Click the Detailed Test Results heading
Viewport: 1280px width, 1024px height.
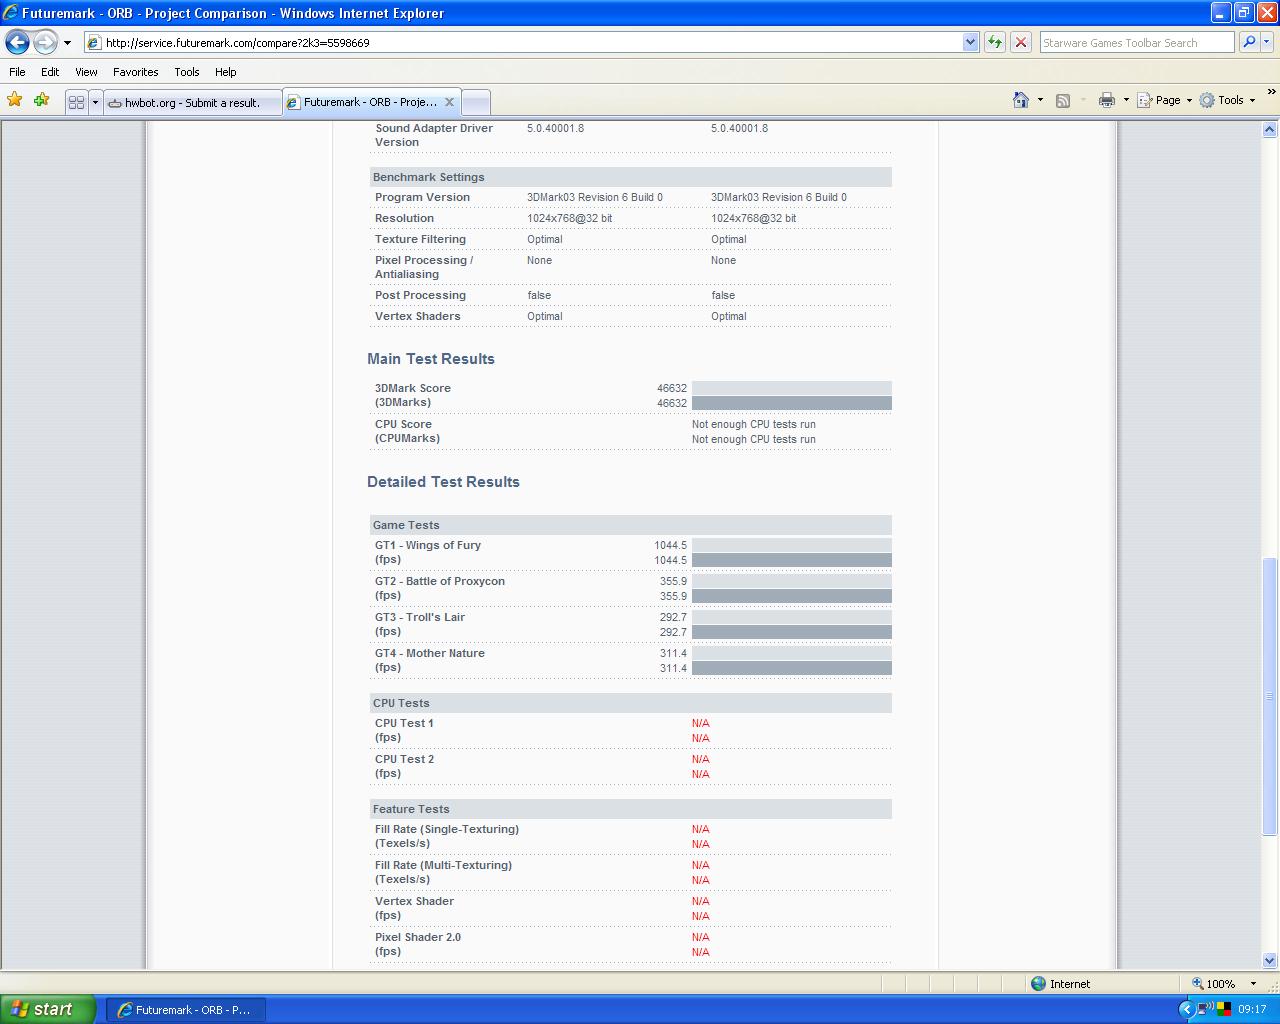pos(443,482)
